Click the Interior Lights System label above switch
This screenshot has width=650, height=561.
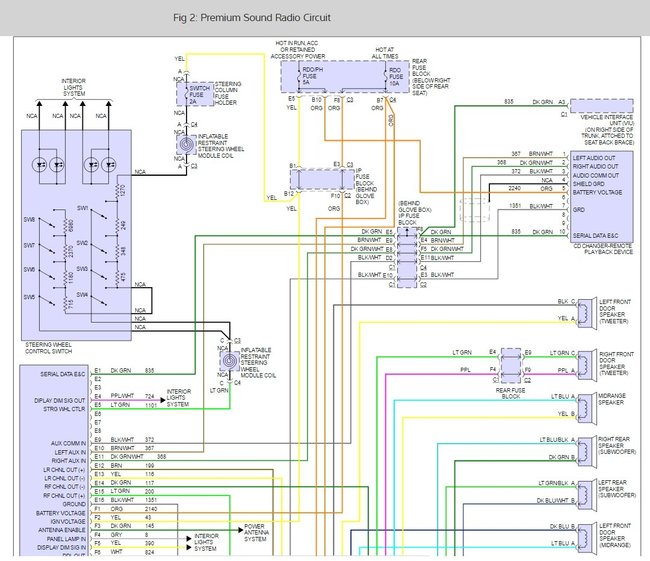pos(74,87)
